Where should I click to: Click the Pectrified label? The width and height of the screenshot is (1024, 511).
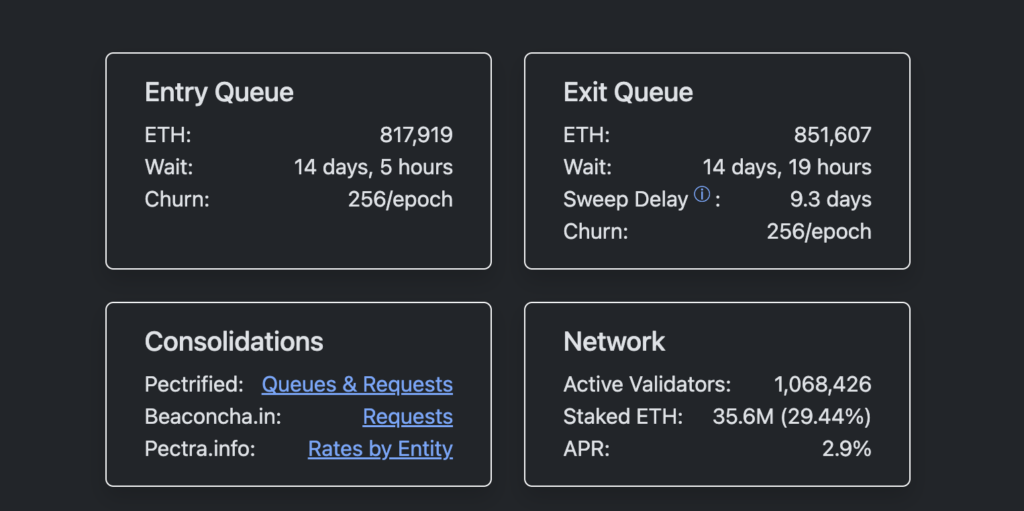(x=194, y=385)
